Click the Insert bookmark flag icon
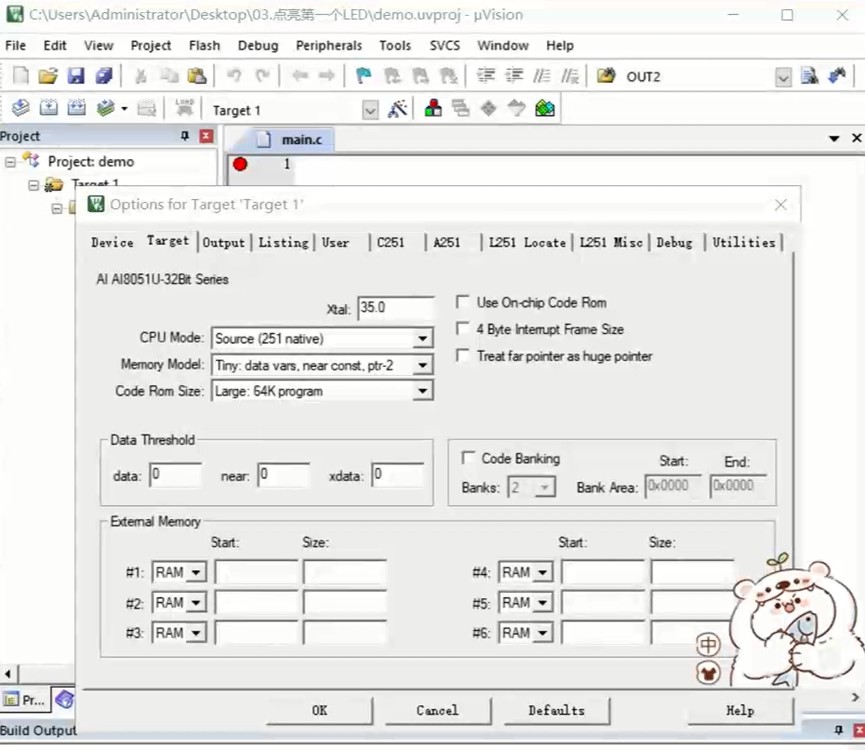The width and height of the screenshot is (865, 750). pyautogui.click(x=364, y=76)
